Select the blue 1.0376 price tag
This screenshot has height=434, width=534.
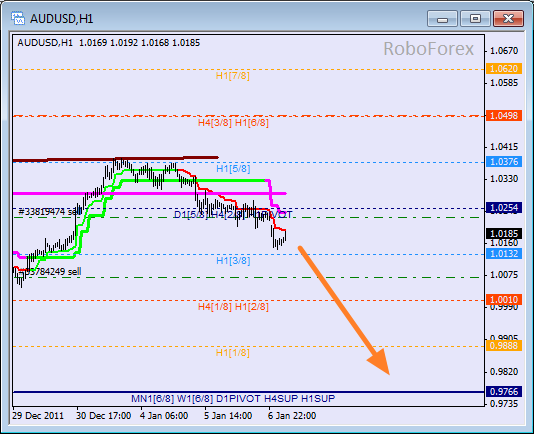coord(504,161)
